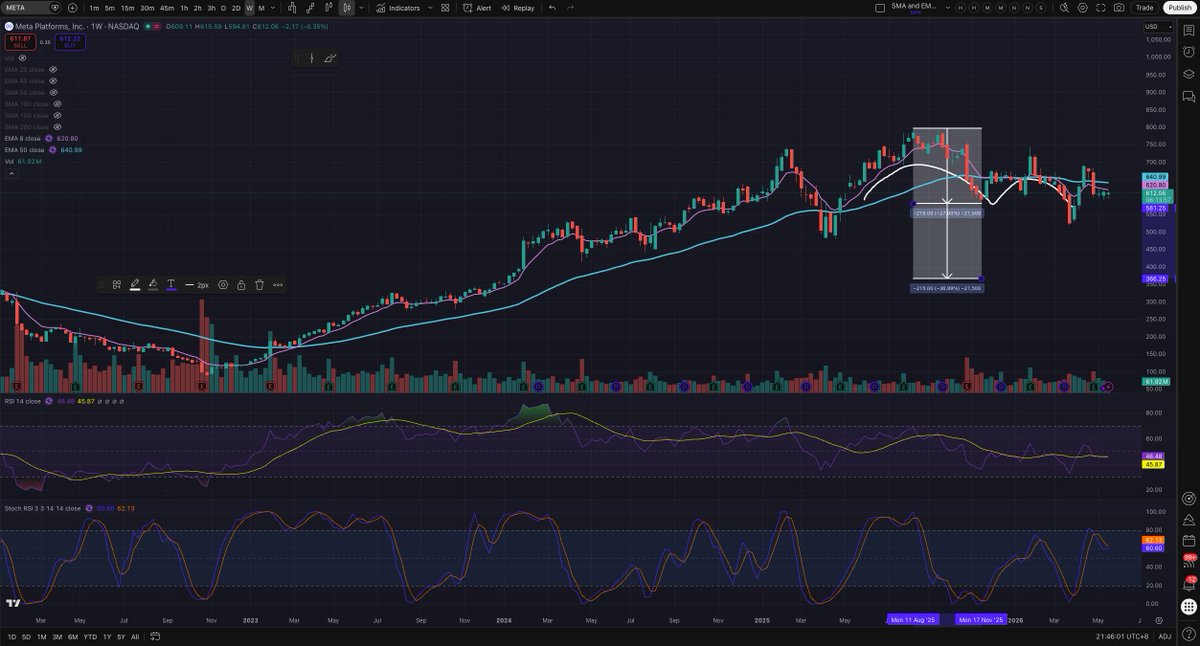Screen dimensions: 1200x646
Task: Select the 5Y date range
Action: pyautogui.click(x=121, y=637)
